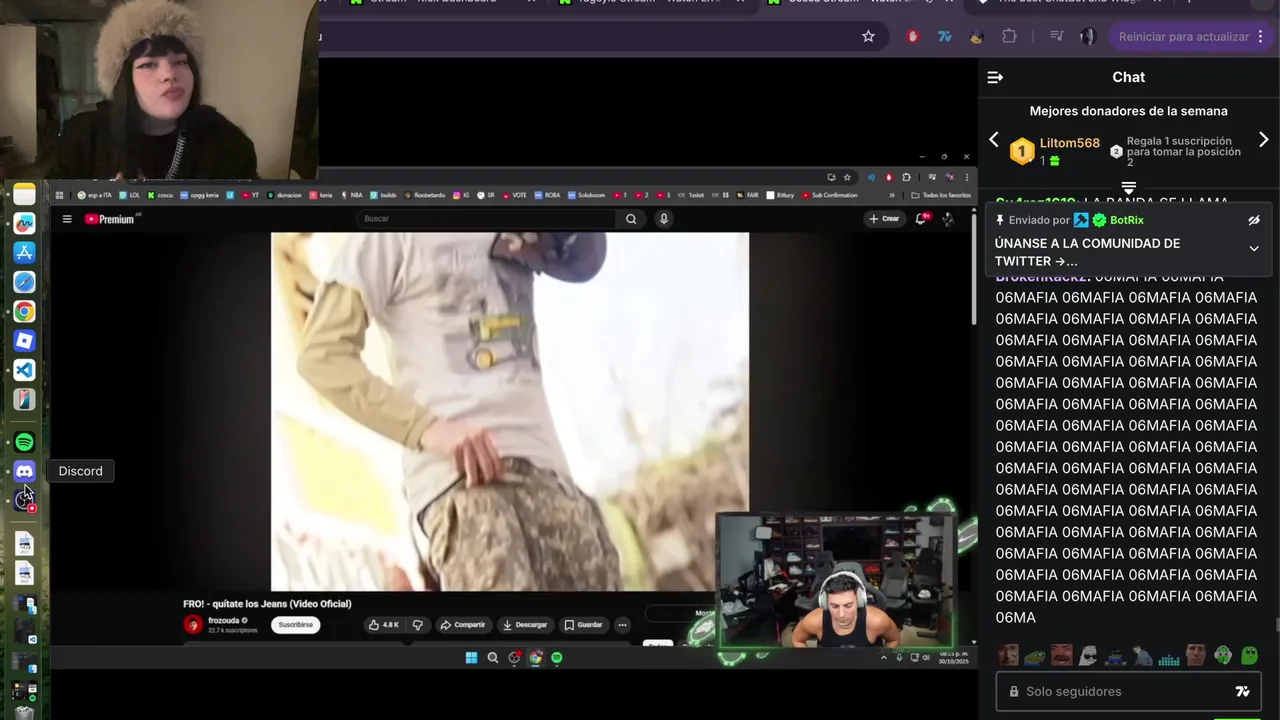
Task: Open Windows Start in streamed taskbar
Action: (x=471, y=657)
